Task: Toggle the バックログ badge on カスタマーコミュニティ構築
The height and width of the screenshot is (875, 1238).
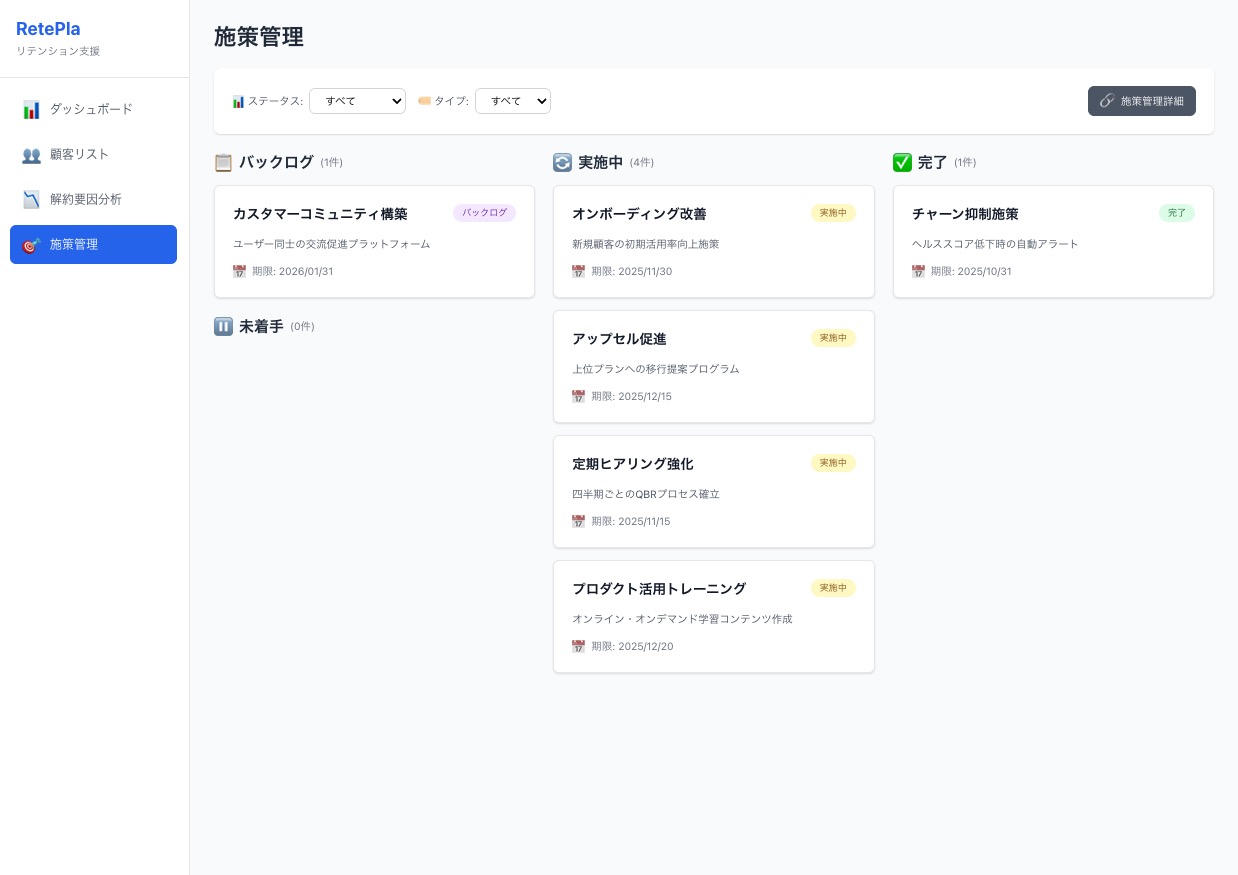Action: 484,212
